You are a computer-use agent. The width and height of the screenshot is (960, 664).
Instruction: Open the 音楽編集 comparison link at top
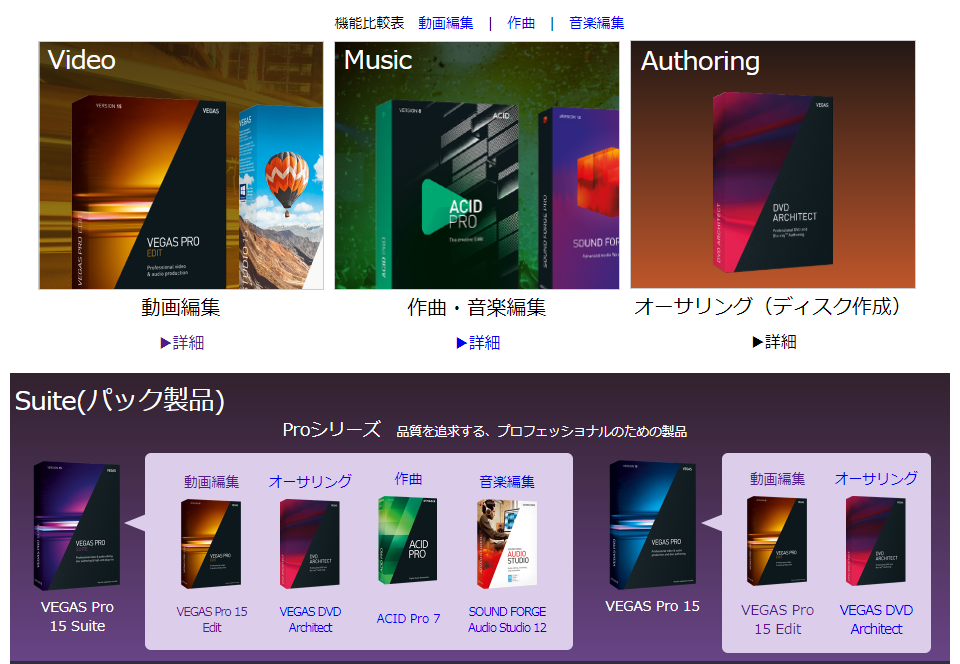(x=596, y=23)
